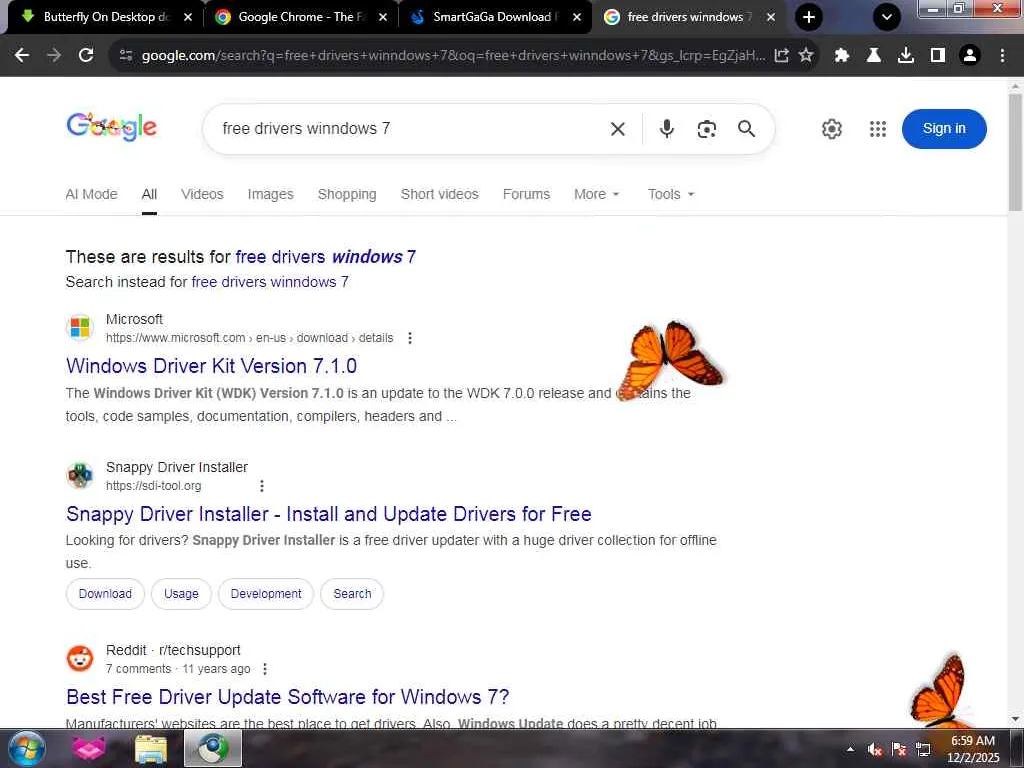
Task: Open Windows Driver Kit Version 7.1.0
Action: pos(212,366)
